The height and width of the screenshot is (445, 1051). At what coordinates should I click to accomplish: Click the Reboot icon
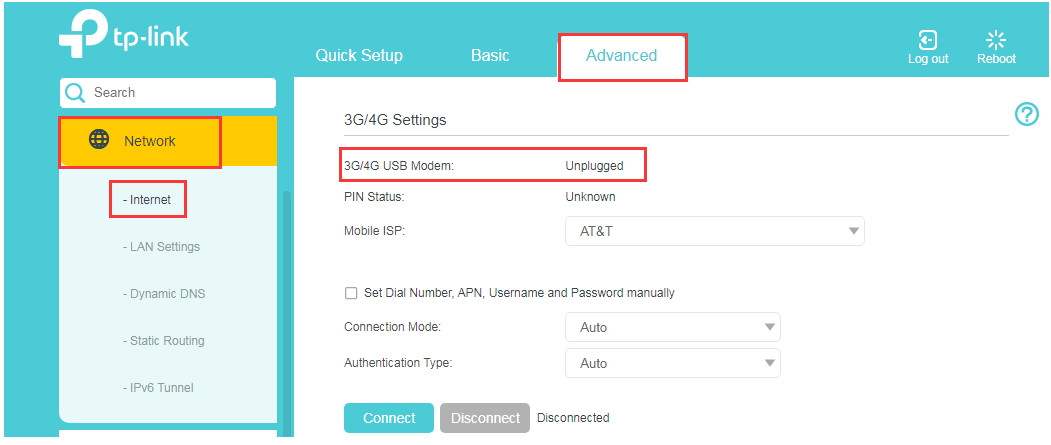click(x=996, y=40)
